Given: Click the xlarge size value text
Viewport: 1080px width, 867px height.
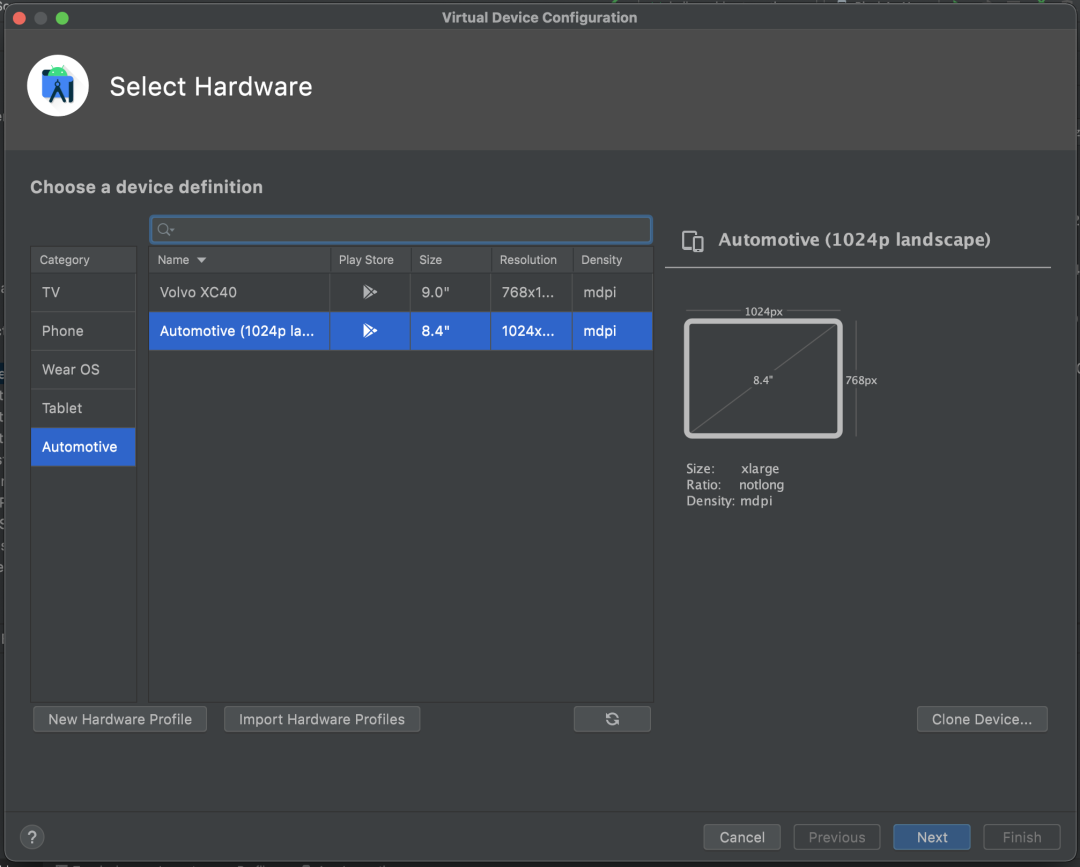Looking at the screenshot, I should [x=760, y=468].
